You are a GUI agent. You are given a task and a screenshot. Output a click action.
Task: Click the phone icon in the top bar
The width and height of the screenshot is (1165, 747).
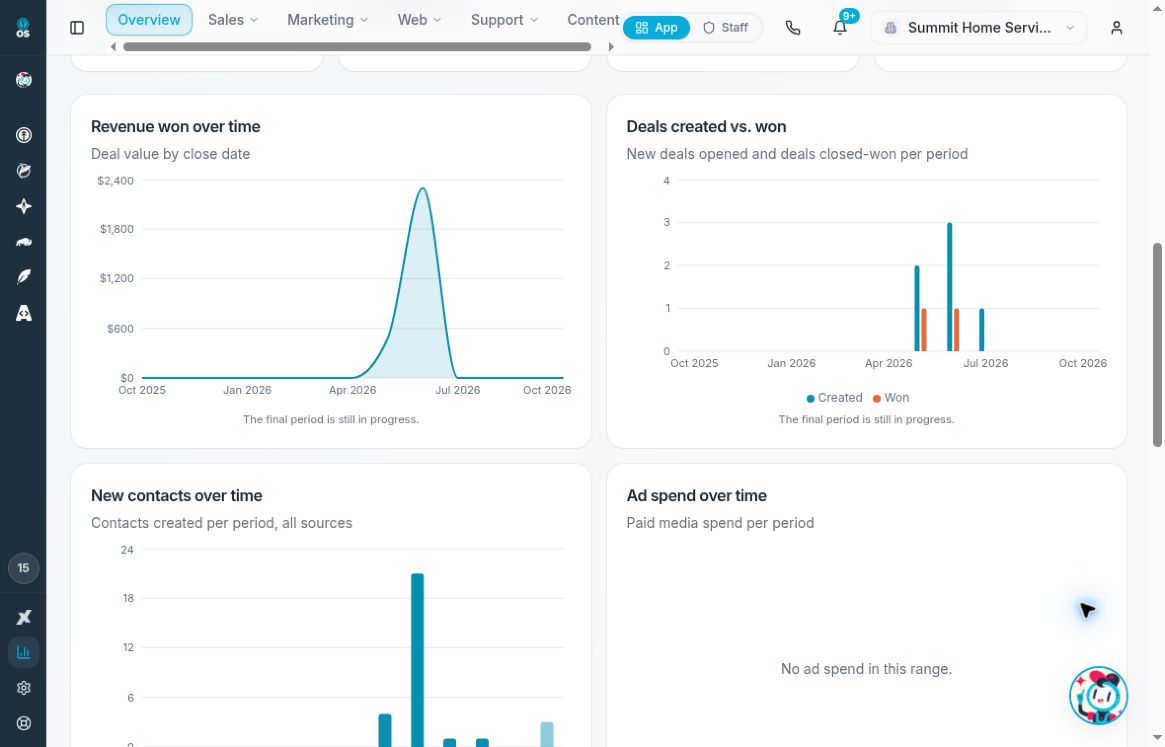coord(793,28)
